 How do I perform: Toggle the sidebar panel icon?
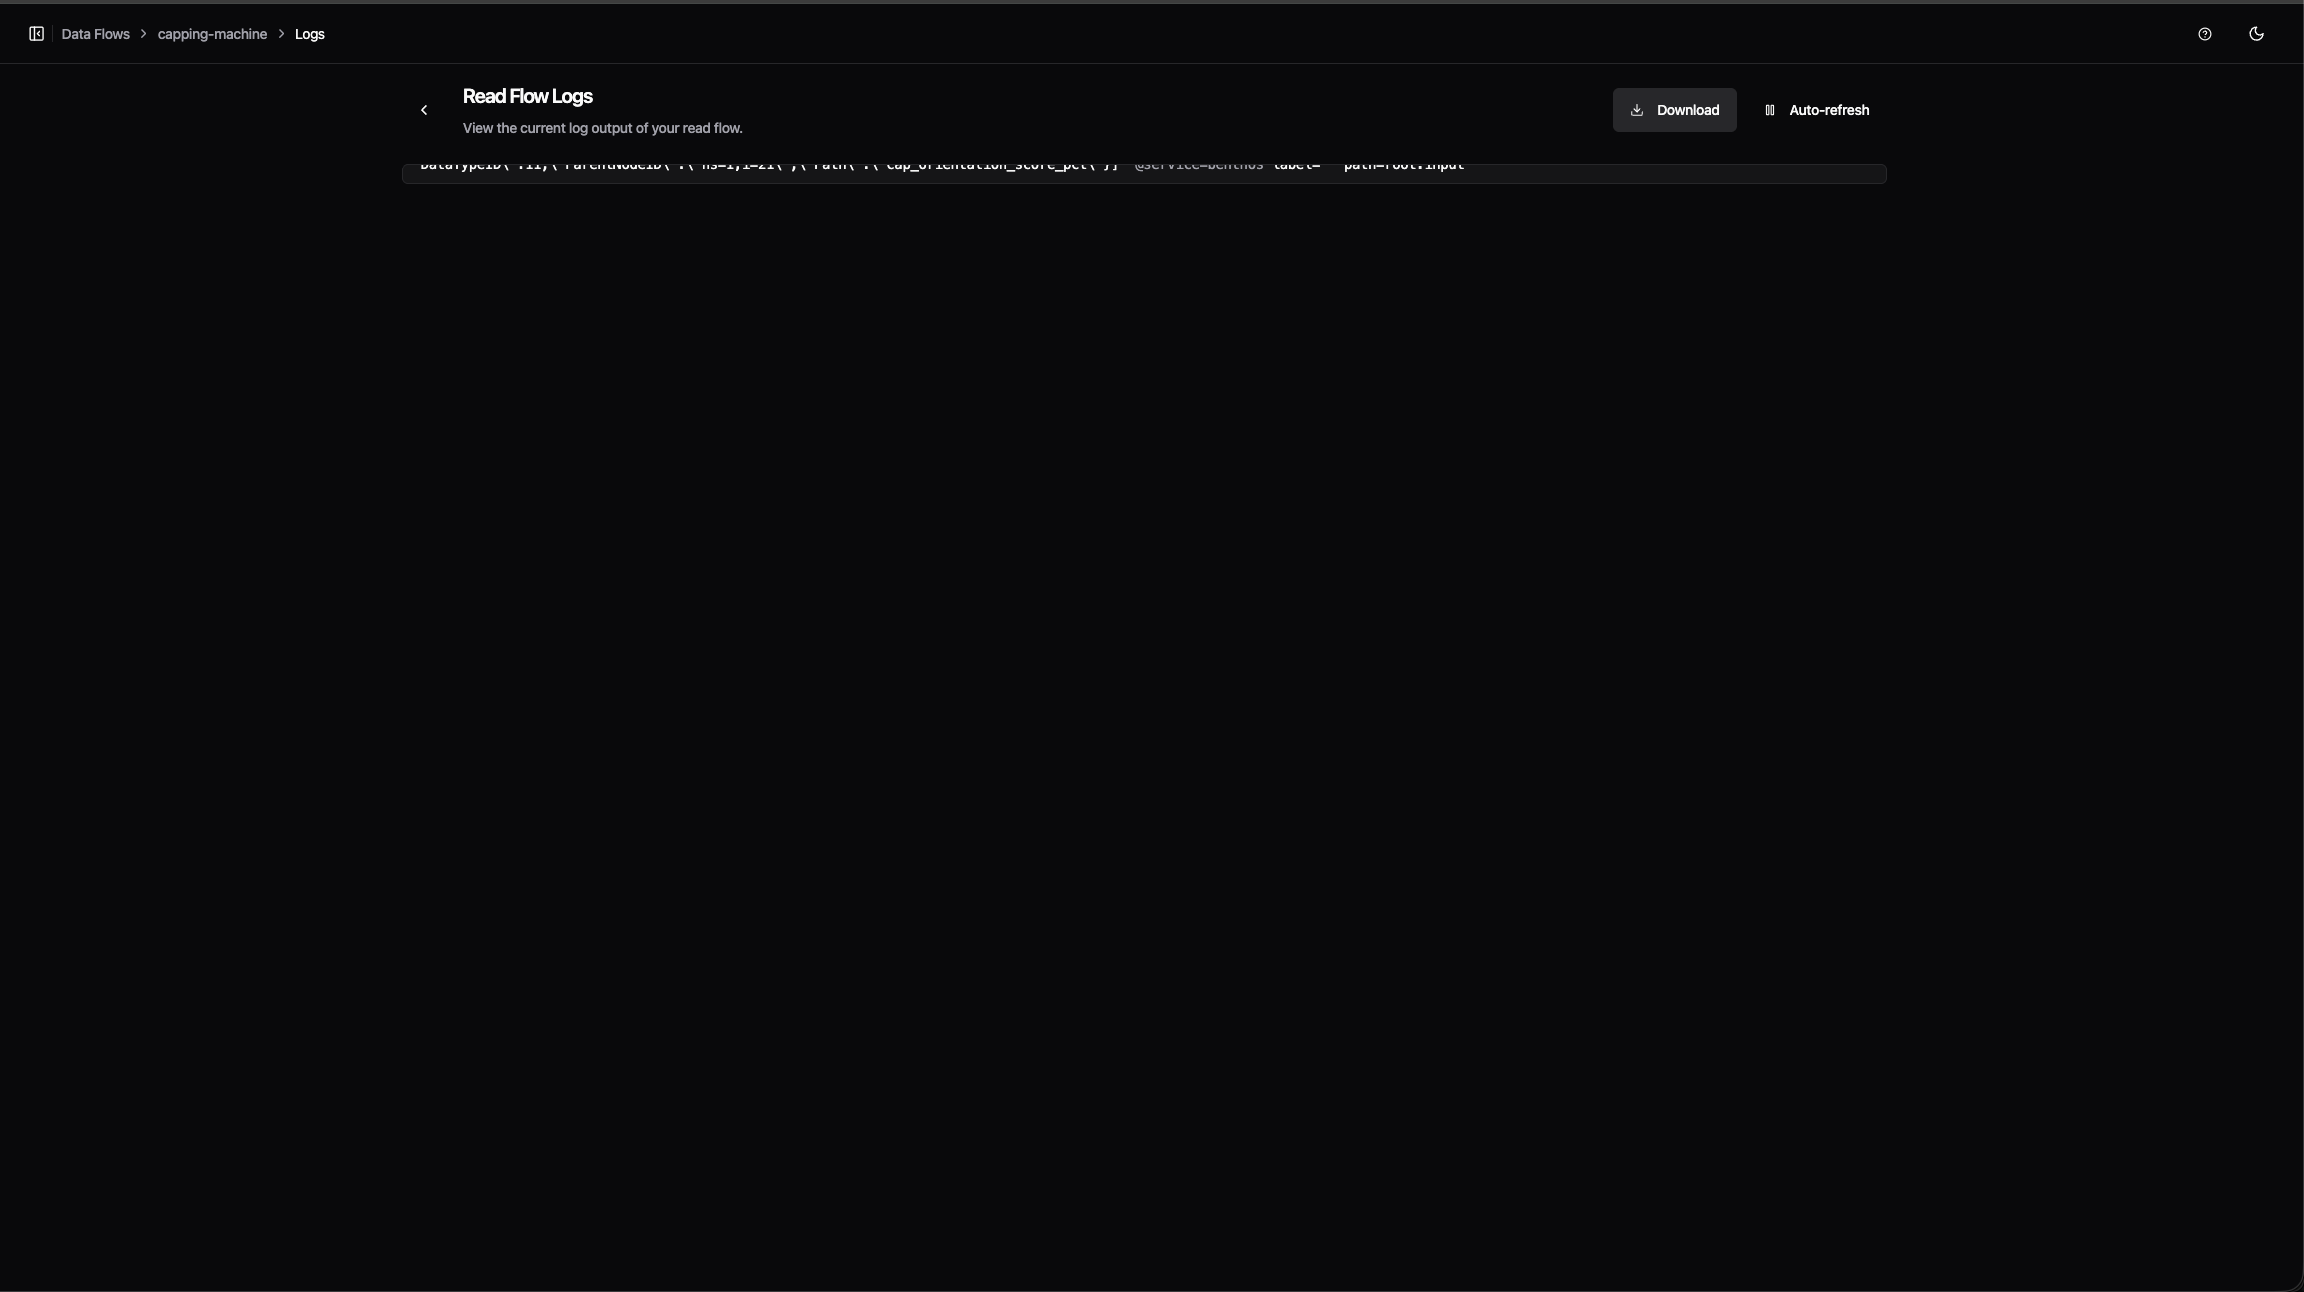(36, 34)
